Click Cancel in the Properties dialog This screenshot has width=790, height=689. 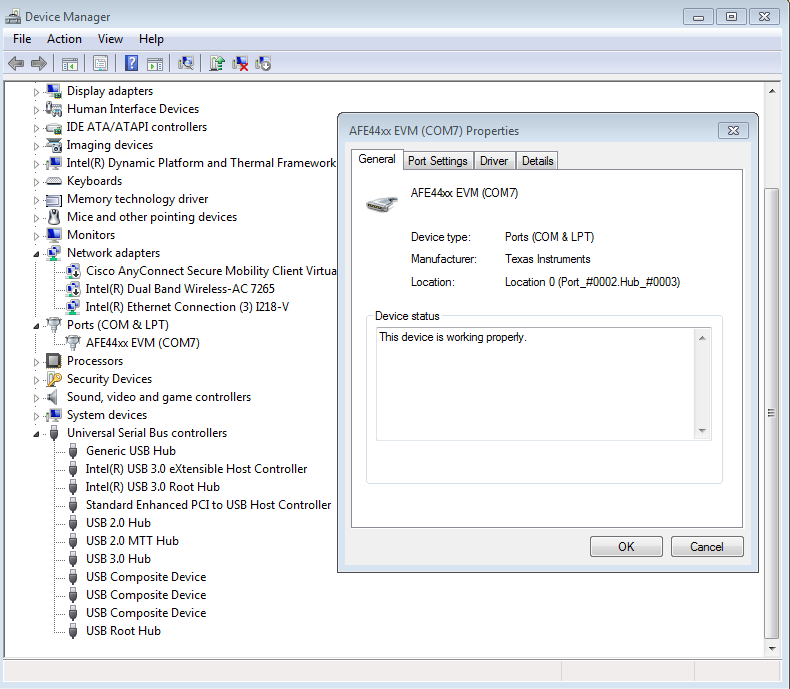707,546
